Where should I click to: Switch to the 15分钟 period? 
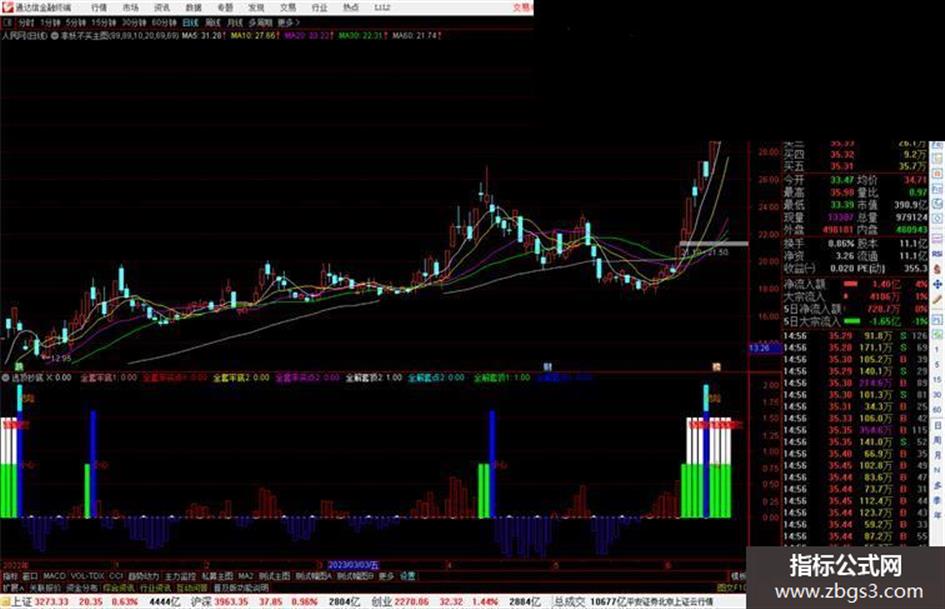tap(104, 23)
